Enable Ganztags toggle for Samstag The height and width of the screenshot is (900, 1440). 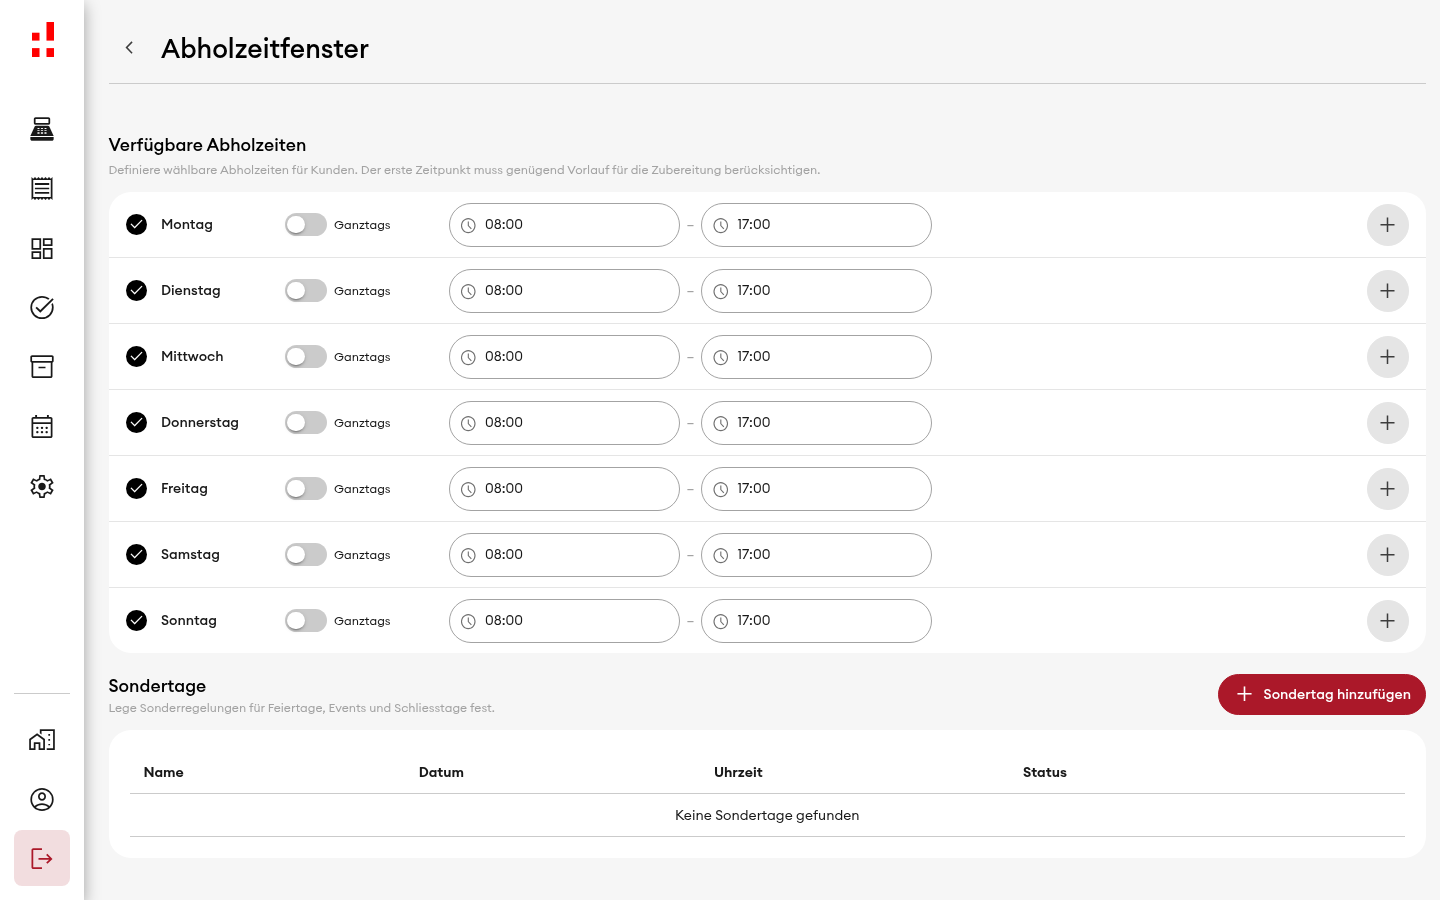tap(306, 554)
